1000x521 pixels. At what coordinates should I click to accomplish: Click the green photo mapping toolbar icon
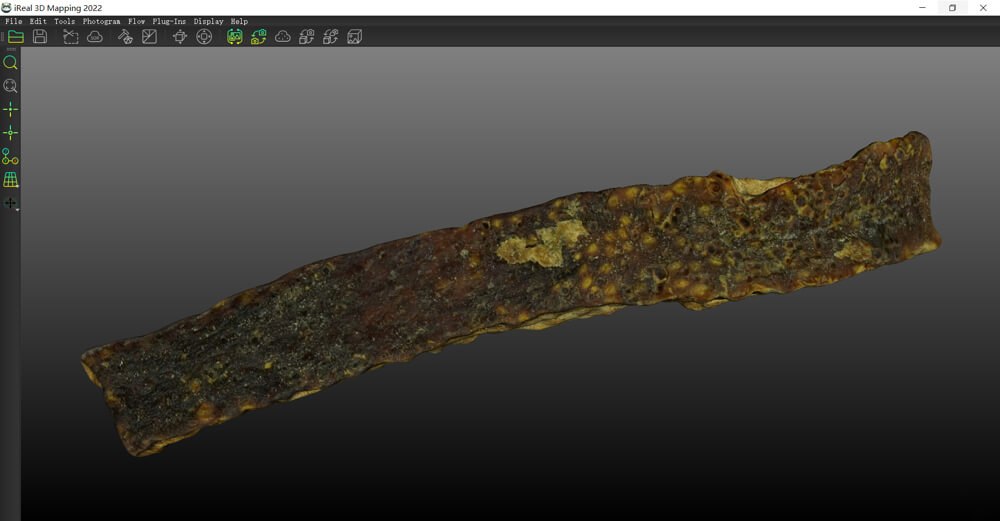coord(234,37)
